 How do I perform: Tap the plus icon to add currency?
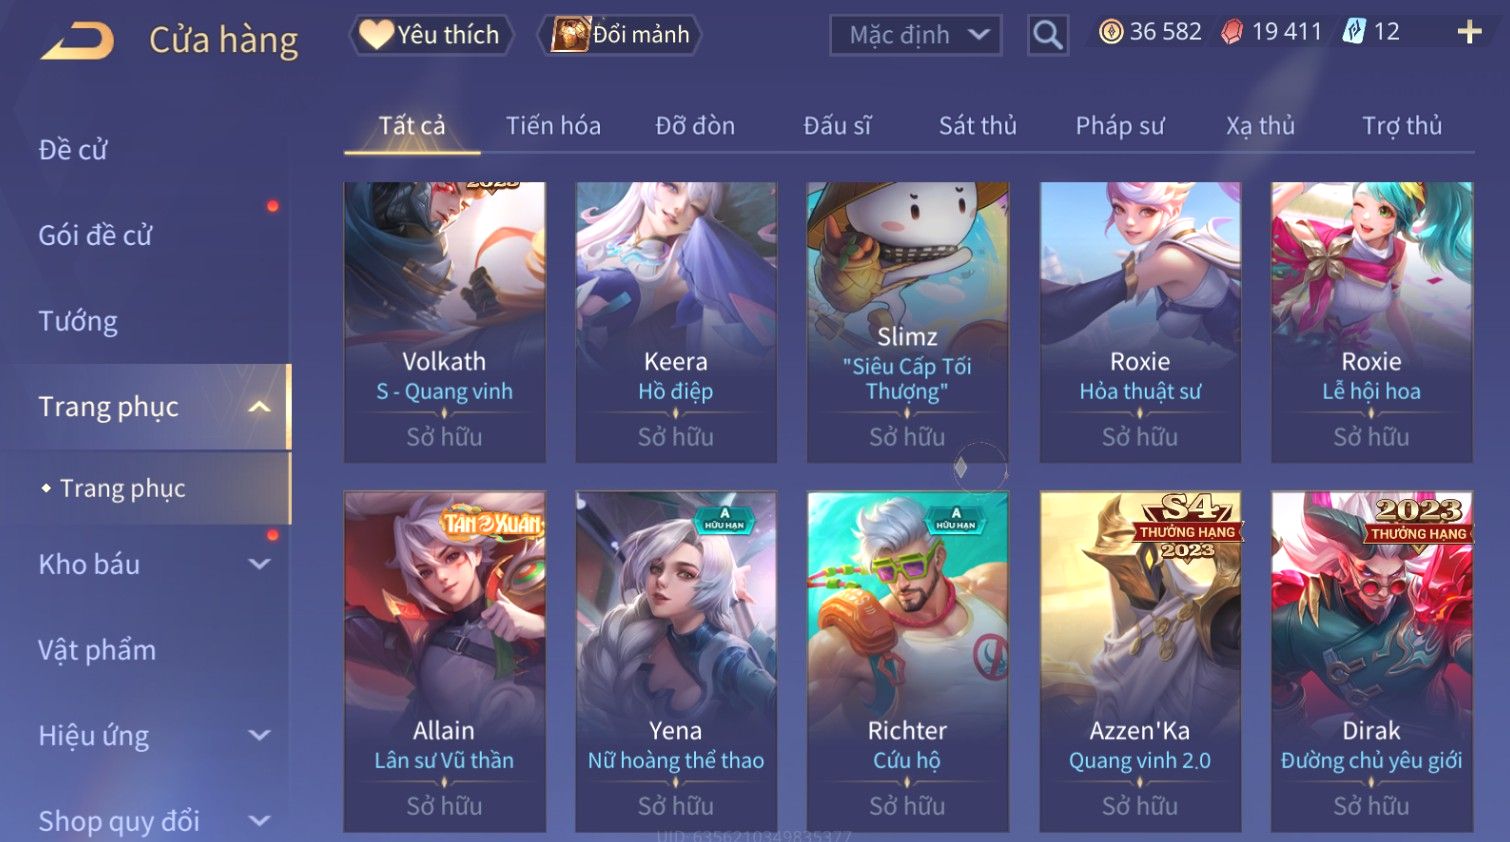coord(1469,32)
